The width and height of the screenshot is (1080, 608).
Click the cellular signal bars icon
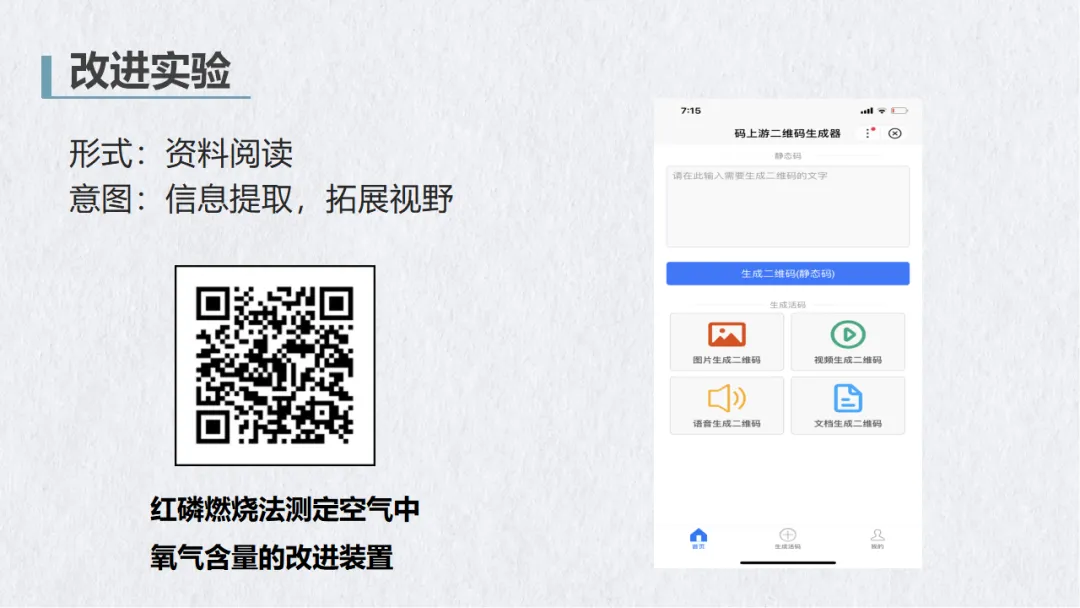coord(866,111)
